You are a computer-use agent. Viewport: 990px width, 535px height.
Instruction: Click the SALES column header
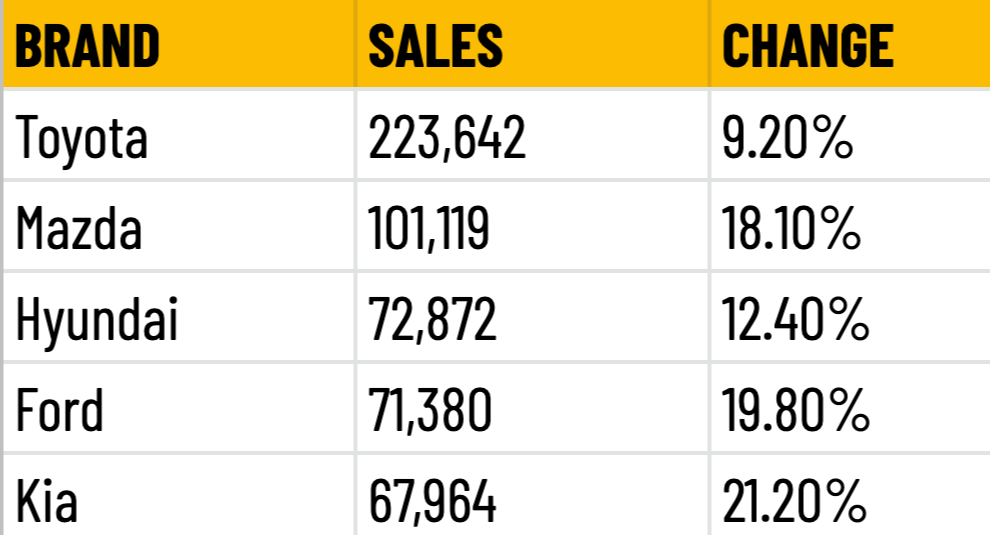[x=533, y=44]
